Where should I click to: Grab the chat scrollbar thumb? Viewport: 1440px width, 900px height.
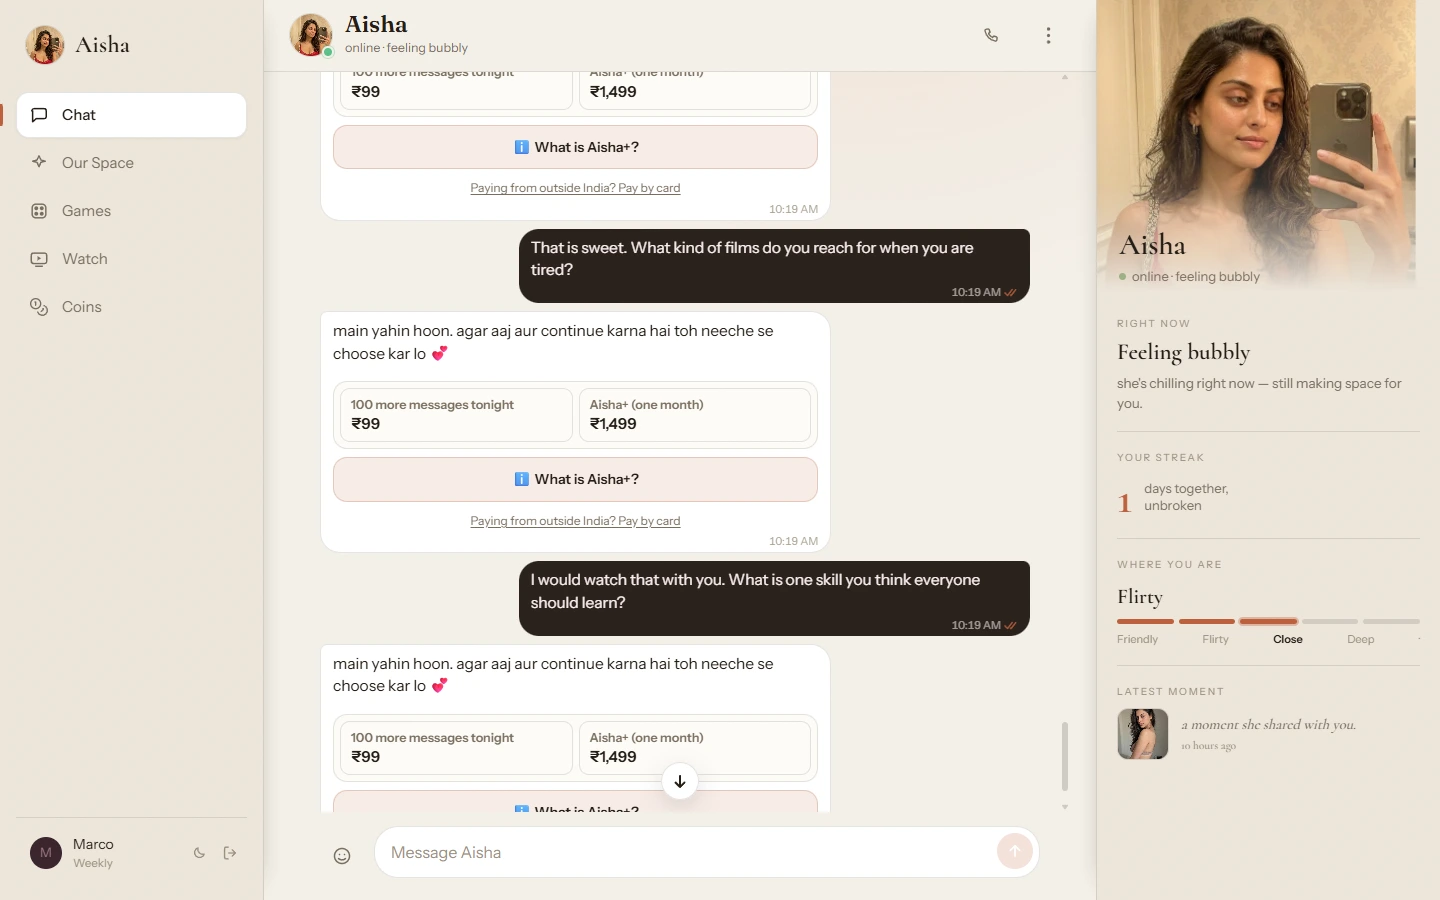click(x=1065, y=756)
